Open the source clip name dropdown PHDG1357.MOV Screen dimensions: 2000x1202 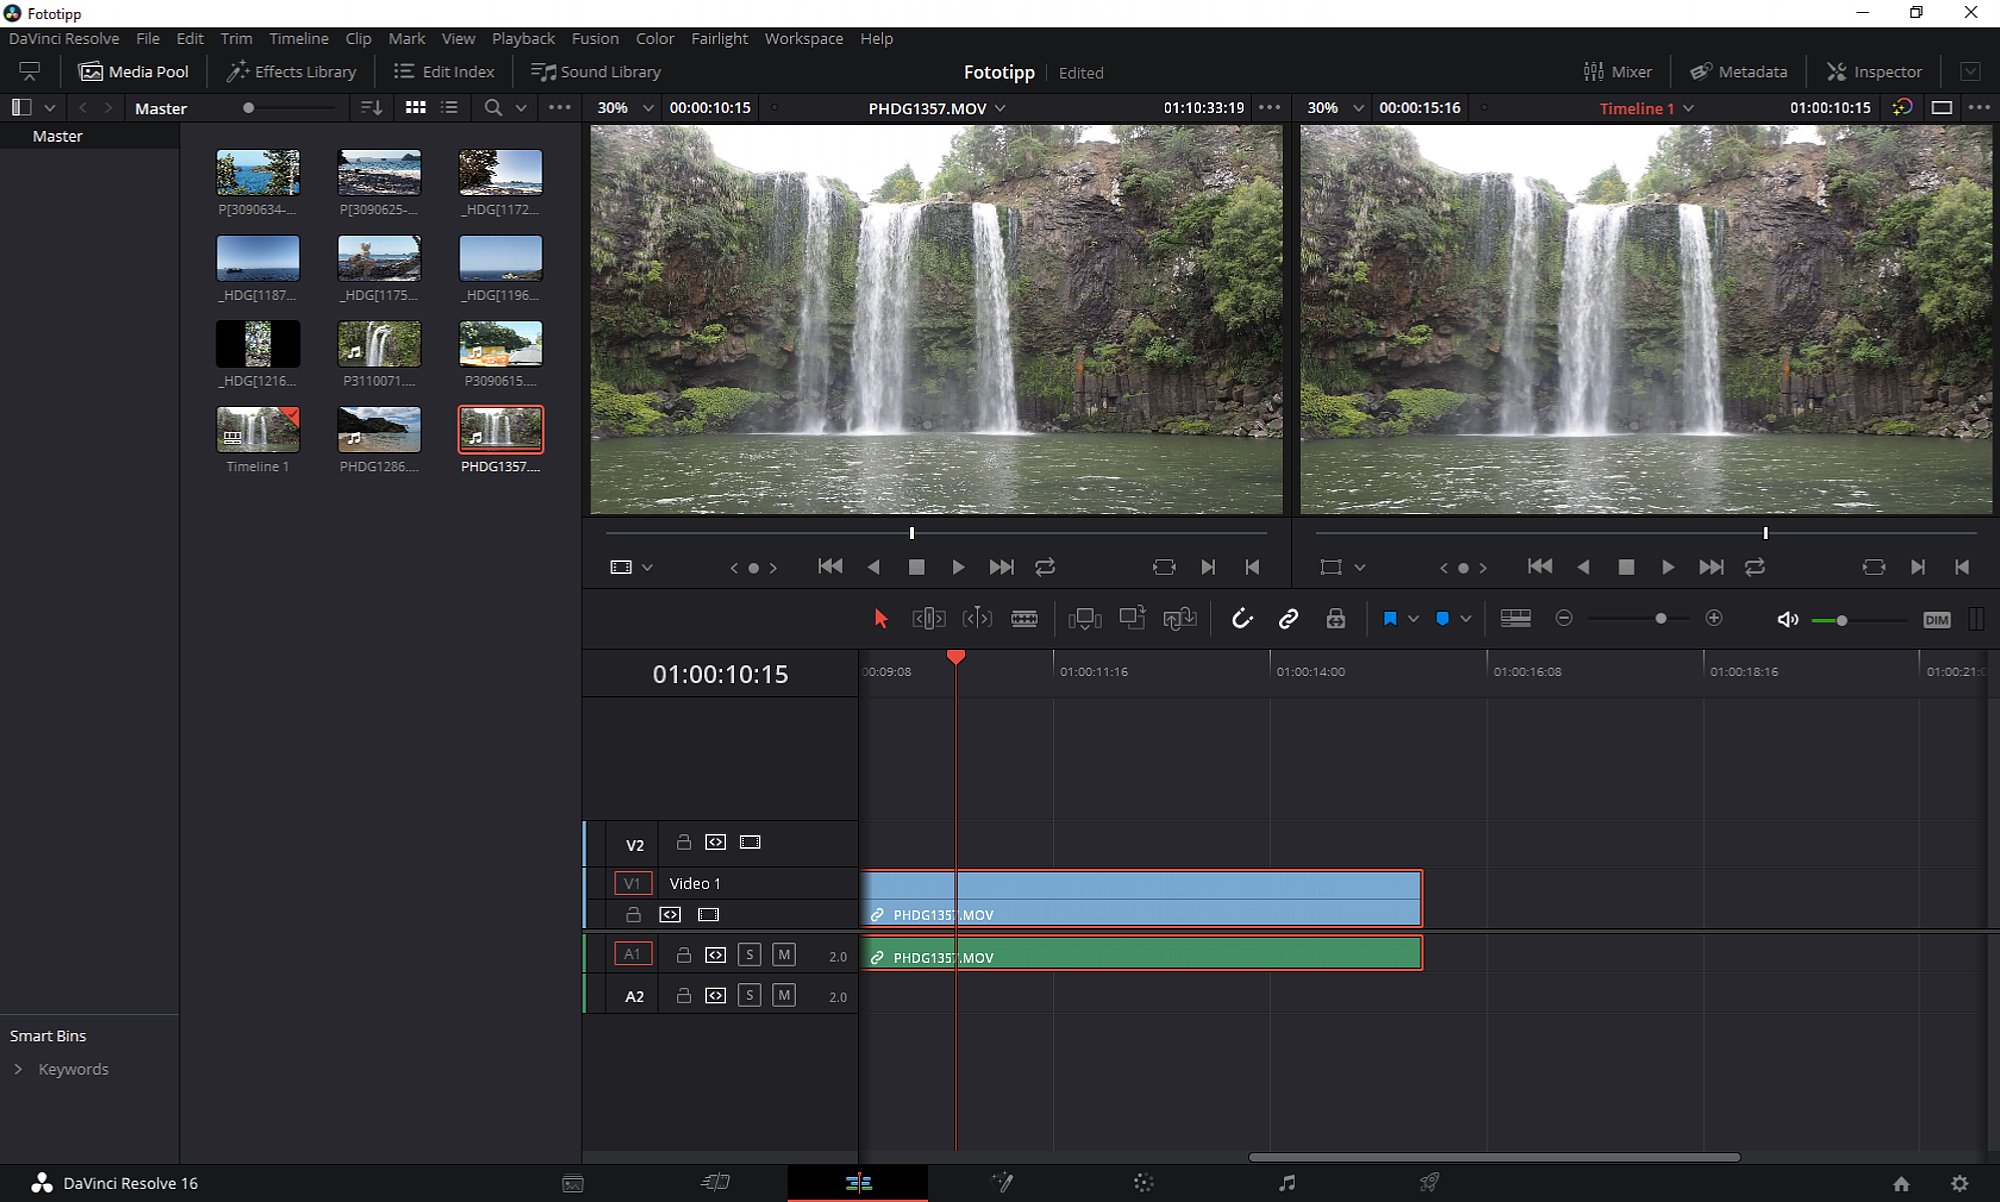coord(937,108)
